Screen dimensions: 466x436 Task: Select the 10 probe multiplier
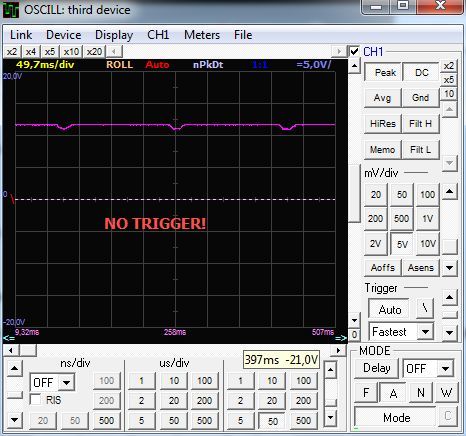tap(449, 94)
